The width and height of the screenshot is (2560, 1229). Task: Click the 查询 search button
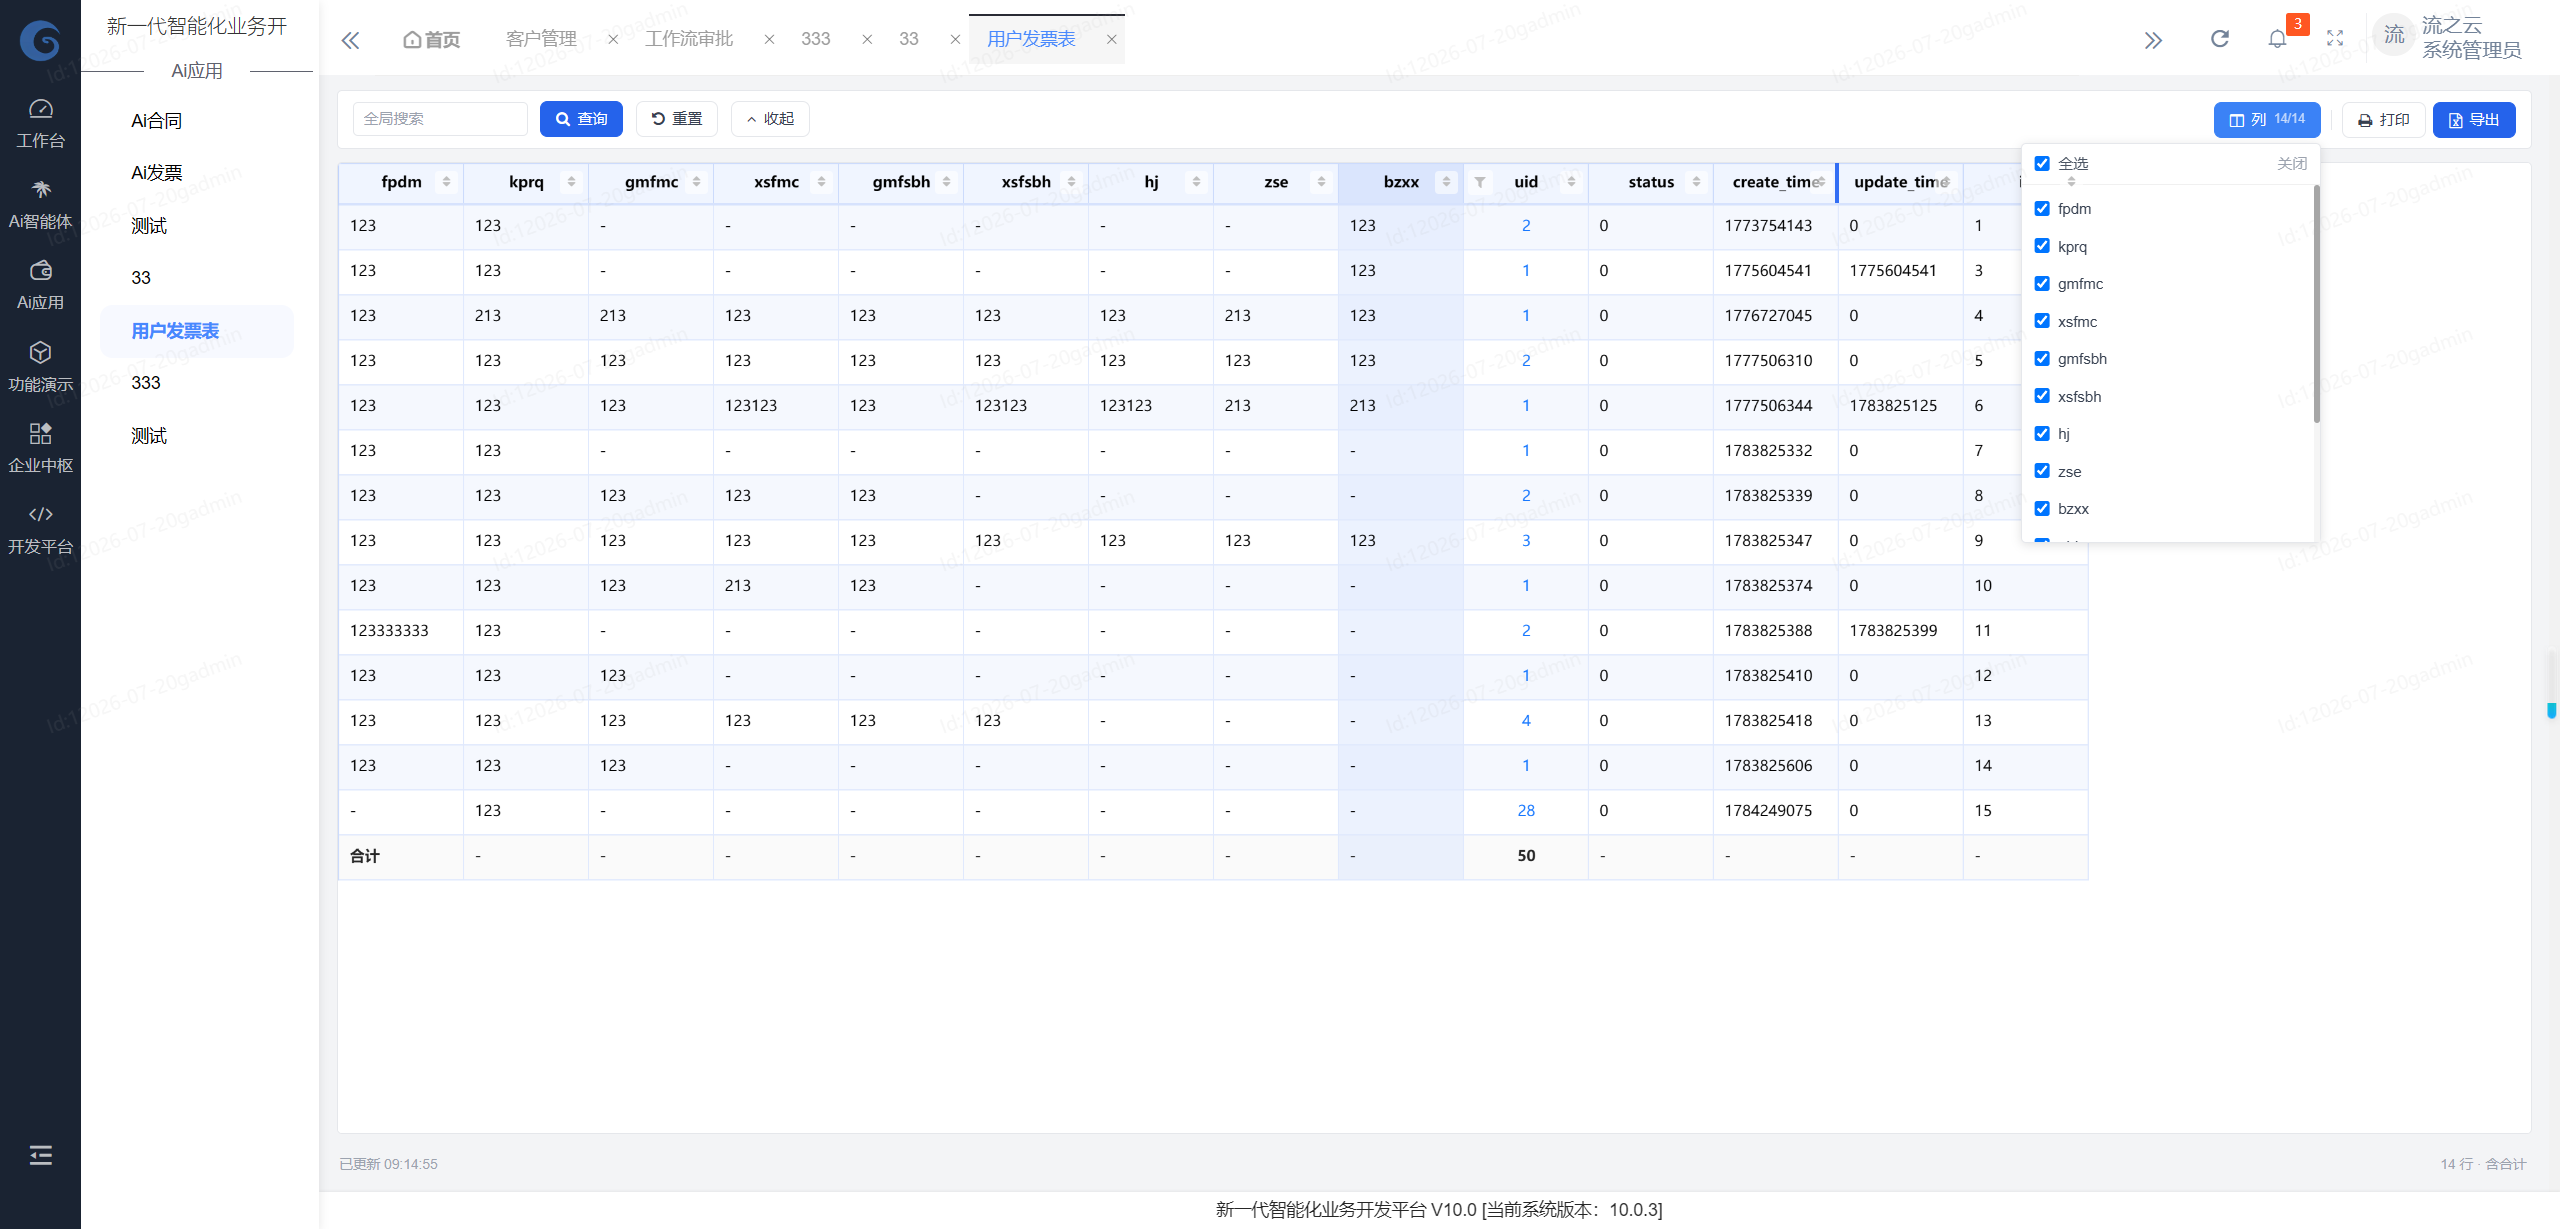tap(581, 119)
